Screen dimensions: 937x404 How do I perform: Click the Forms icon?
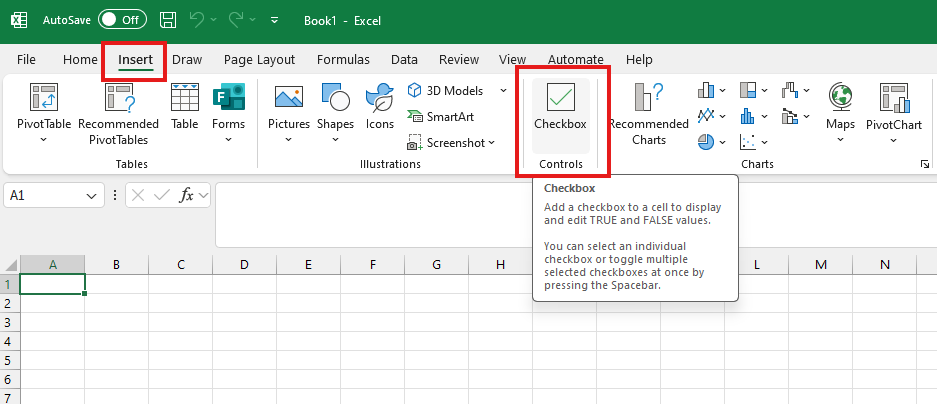(228, 98)
